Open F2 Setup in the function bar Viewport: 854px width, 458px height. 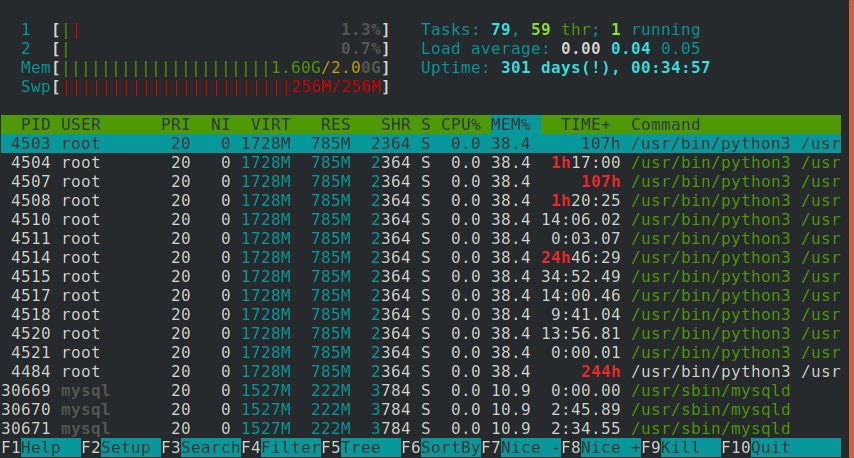121,448
